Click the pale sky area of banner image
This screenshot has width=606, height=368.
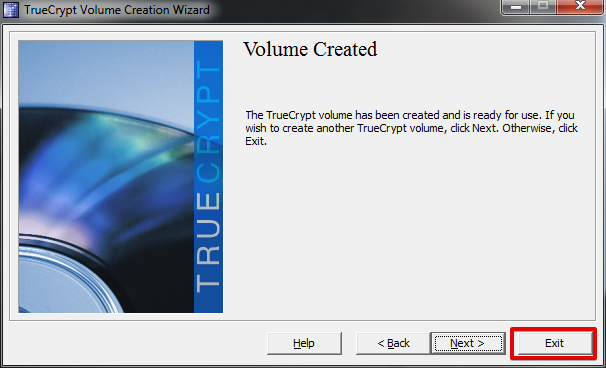click(104, 72)
